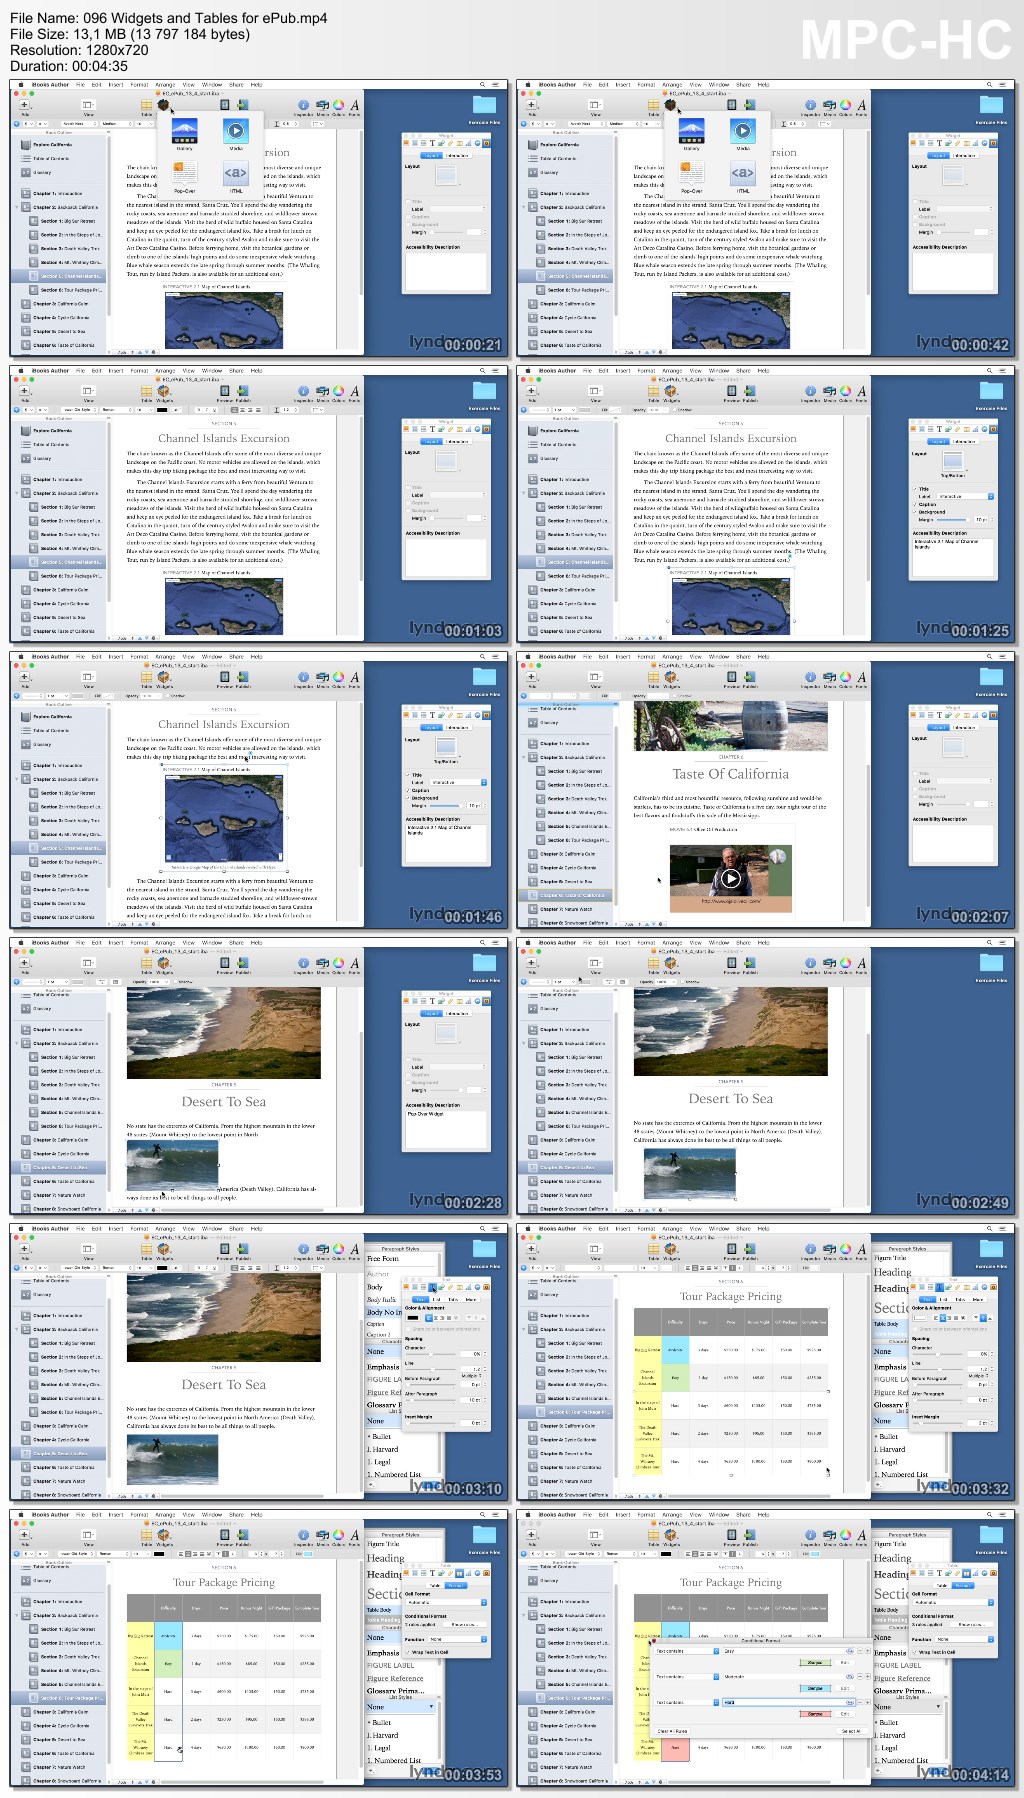Toggle the Title checkbox in the 00:01:46 Widget inspector
Image resolution: width=1024 pixels, height=1798 pixels.
407,774
